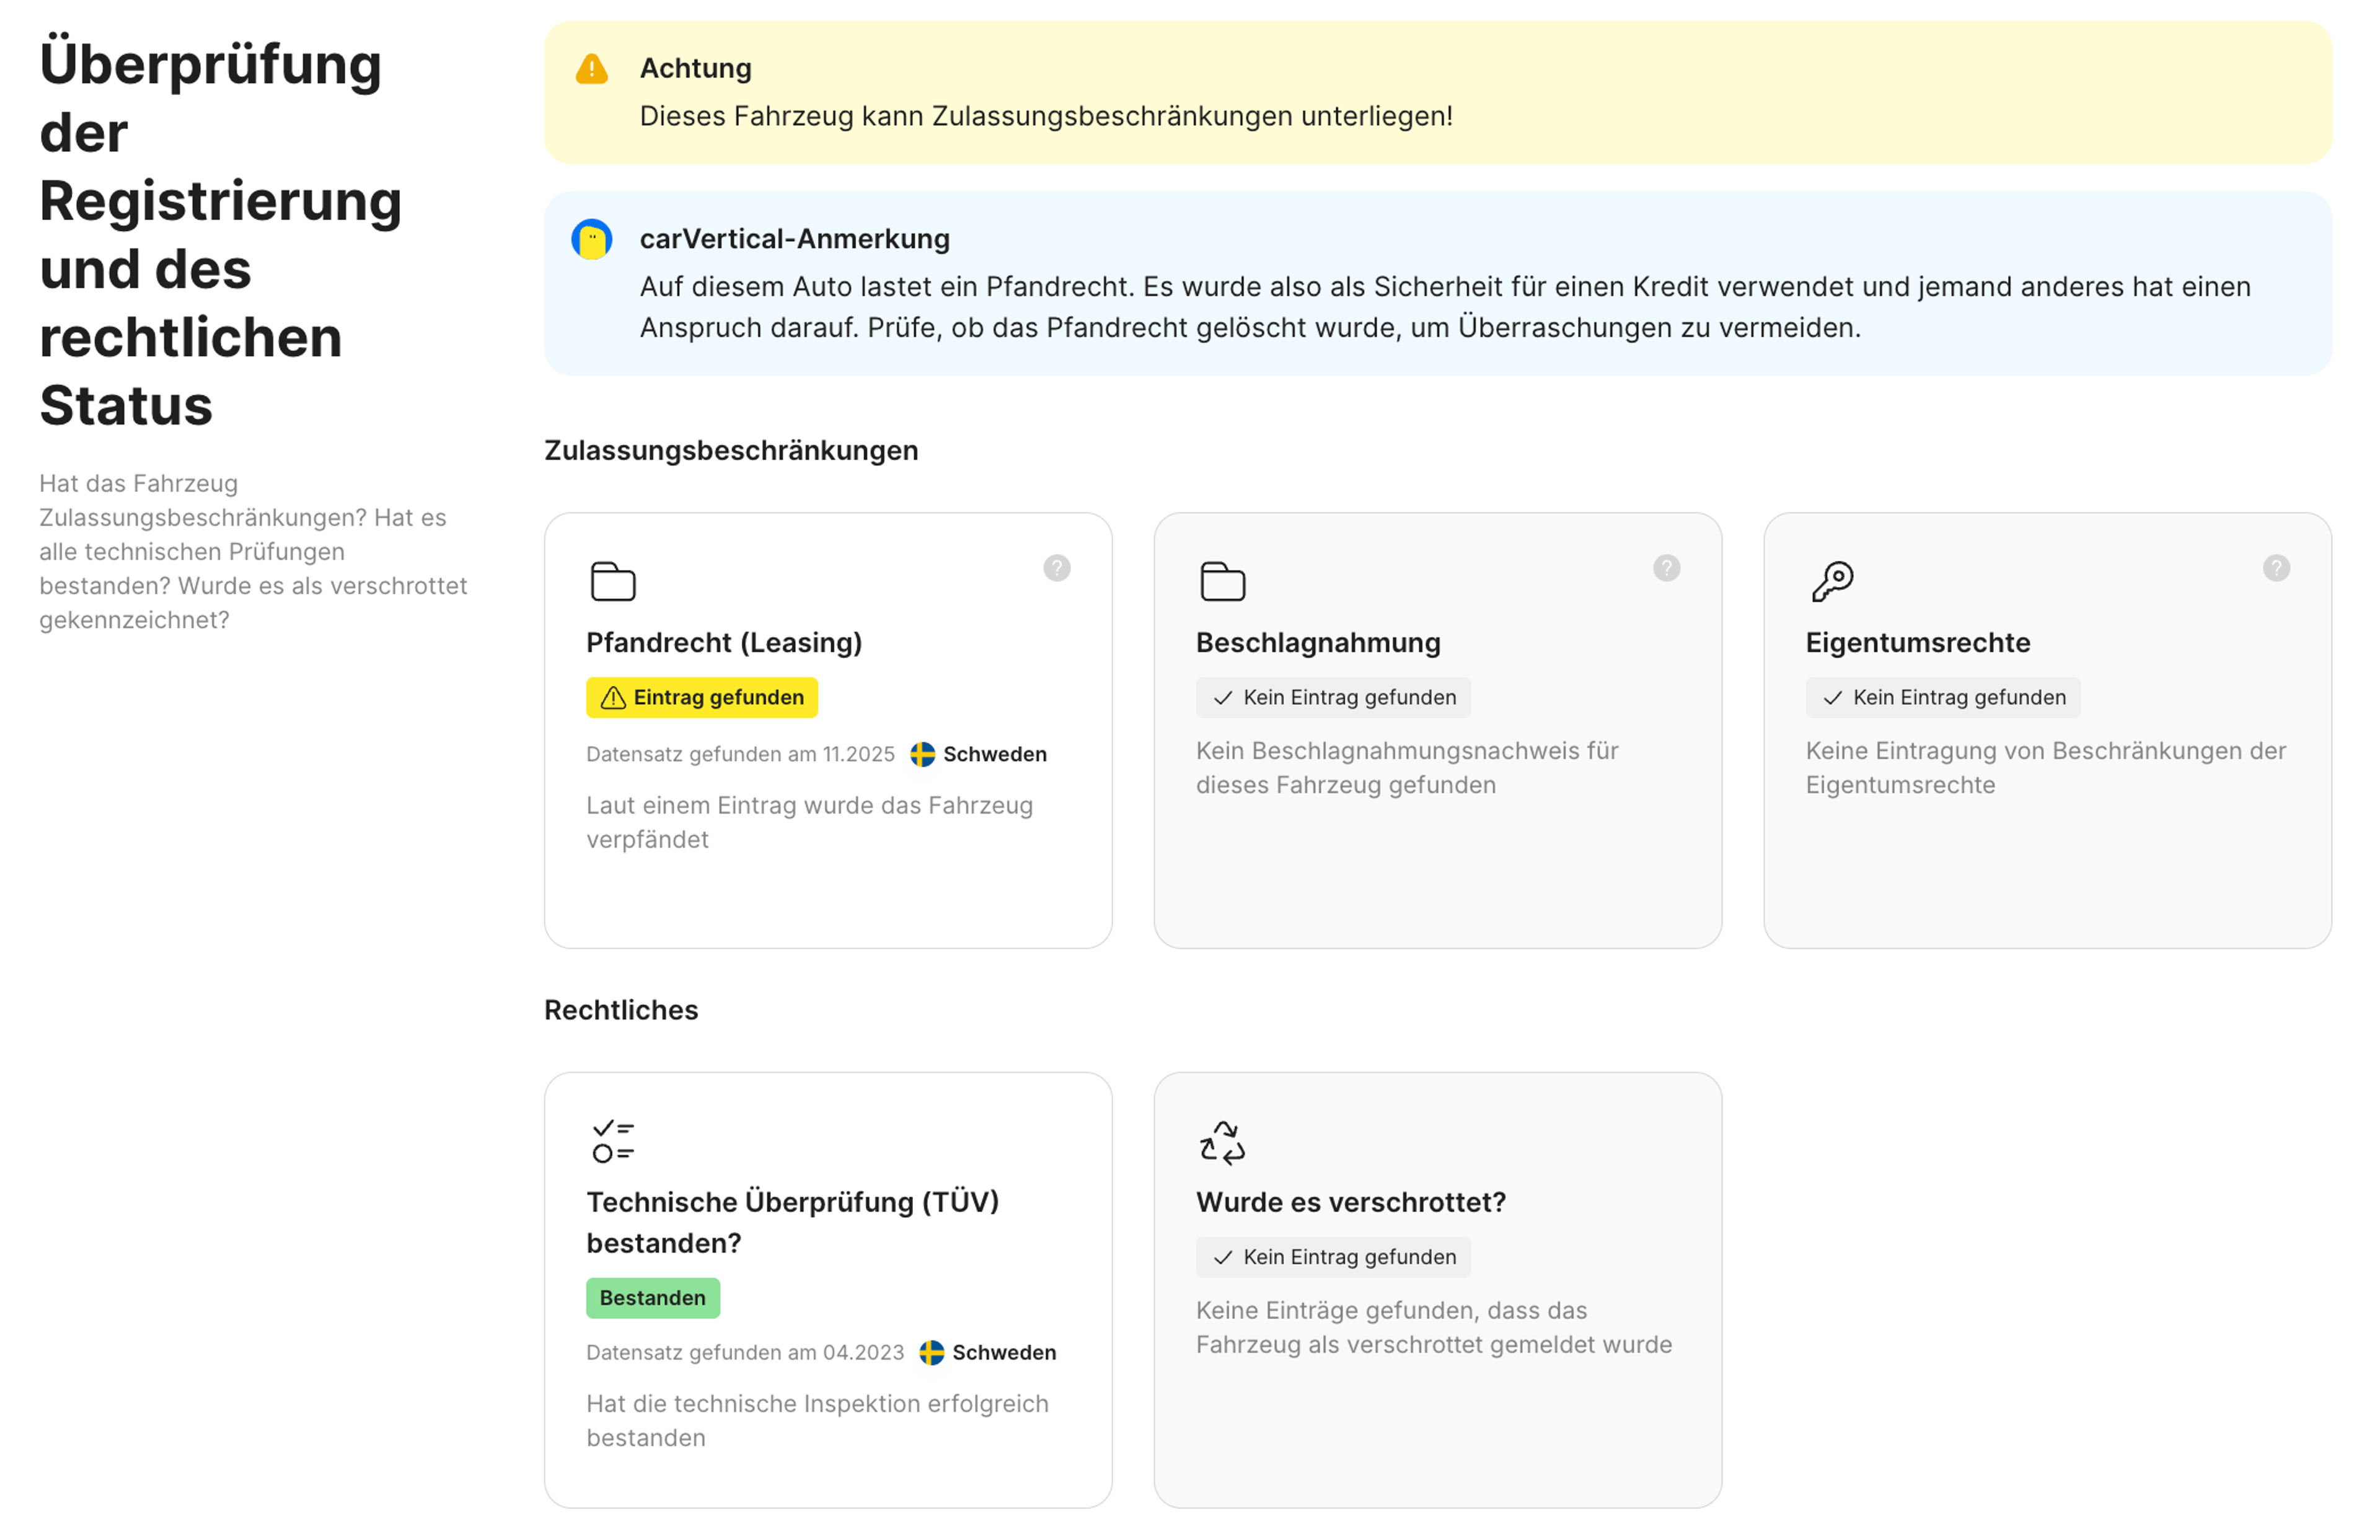Click the checklist icon on TÜV card
The image size is (2380, 1540).
click(613, 1141)
